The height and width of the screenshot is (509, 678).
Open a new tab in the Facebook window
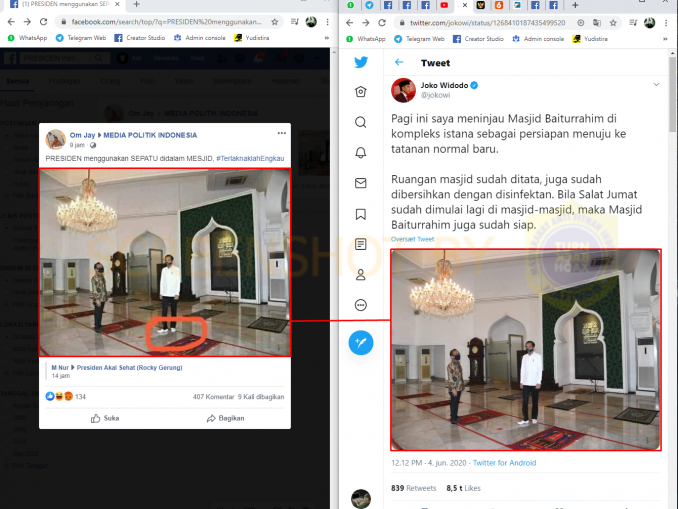pyautogui.click(x=136, y=4)
